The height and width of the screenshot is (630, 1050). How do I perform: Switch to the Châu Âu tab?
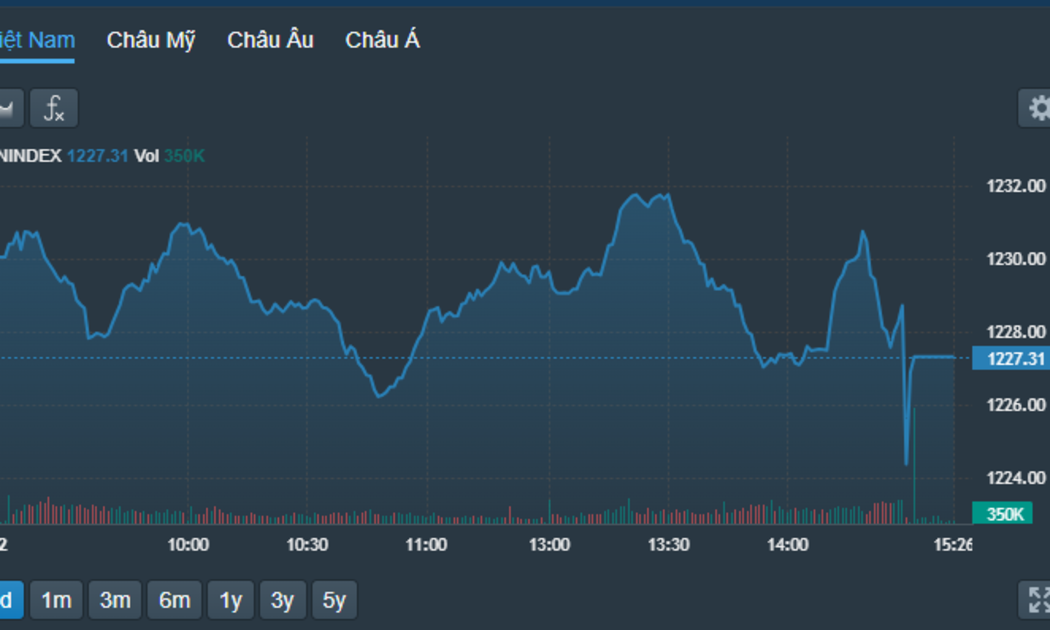pos(270,40)
